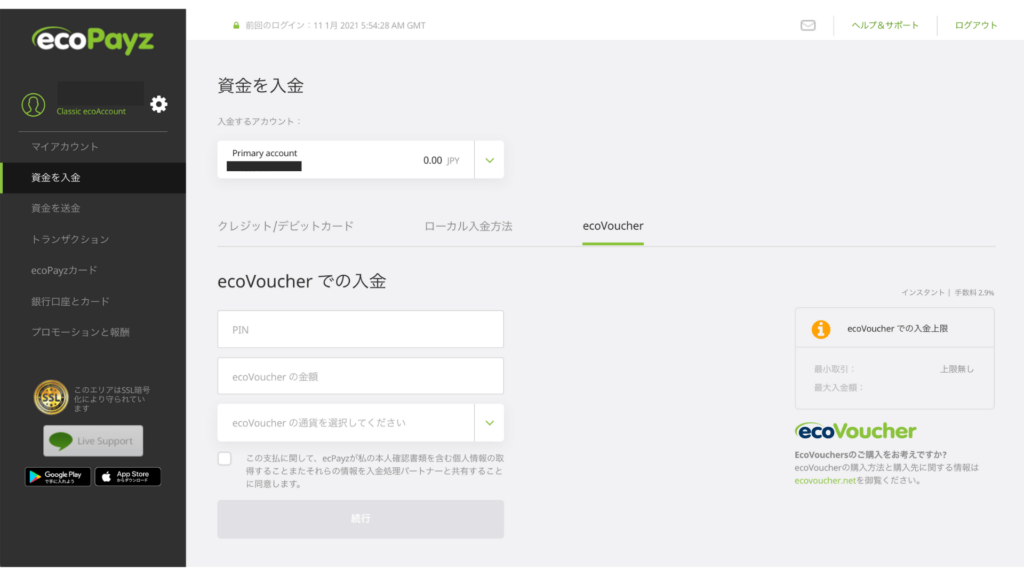
Task: Open the messages envelope icon
Action: (808, 25)
